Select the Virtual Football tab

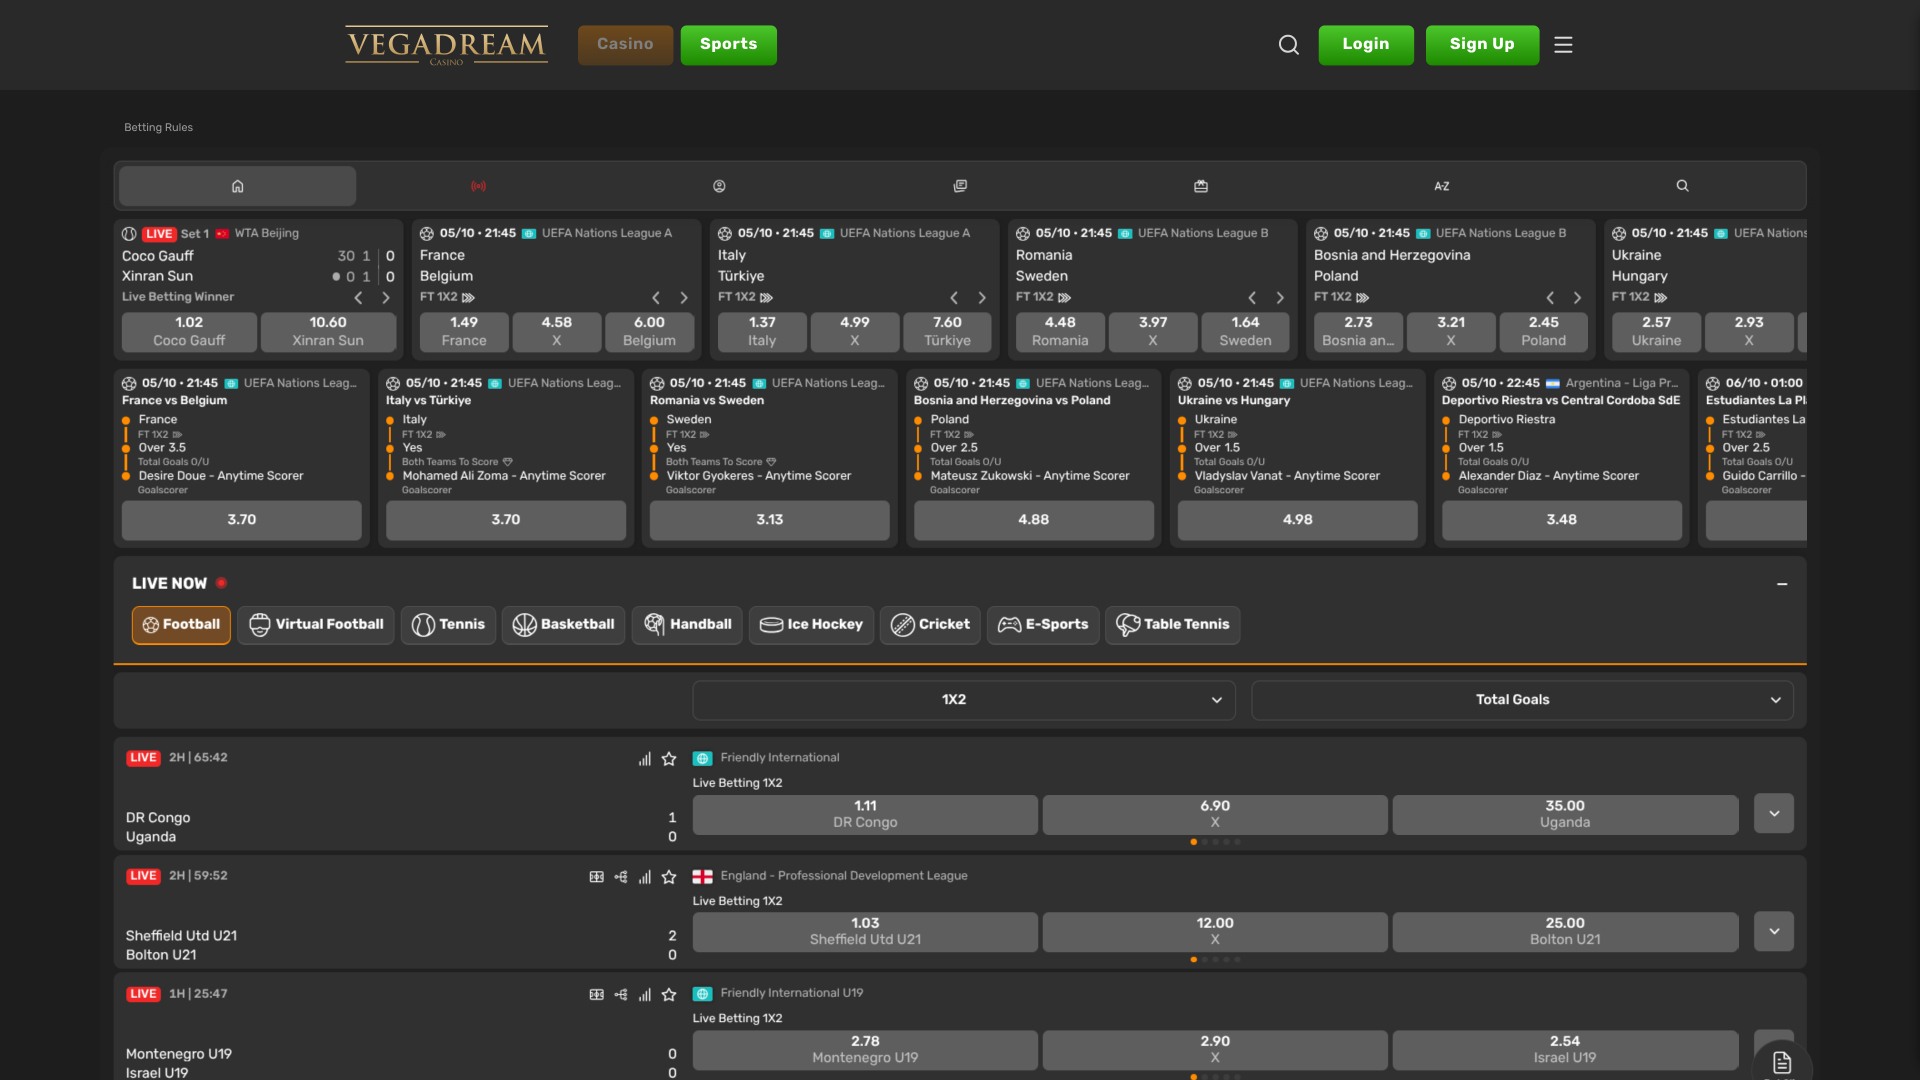316,625
